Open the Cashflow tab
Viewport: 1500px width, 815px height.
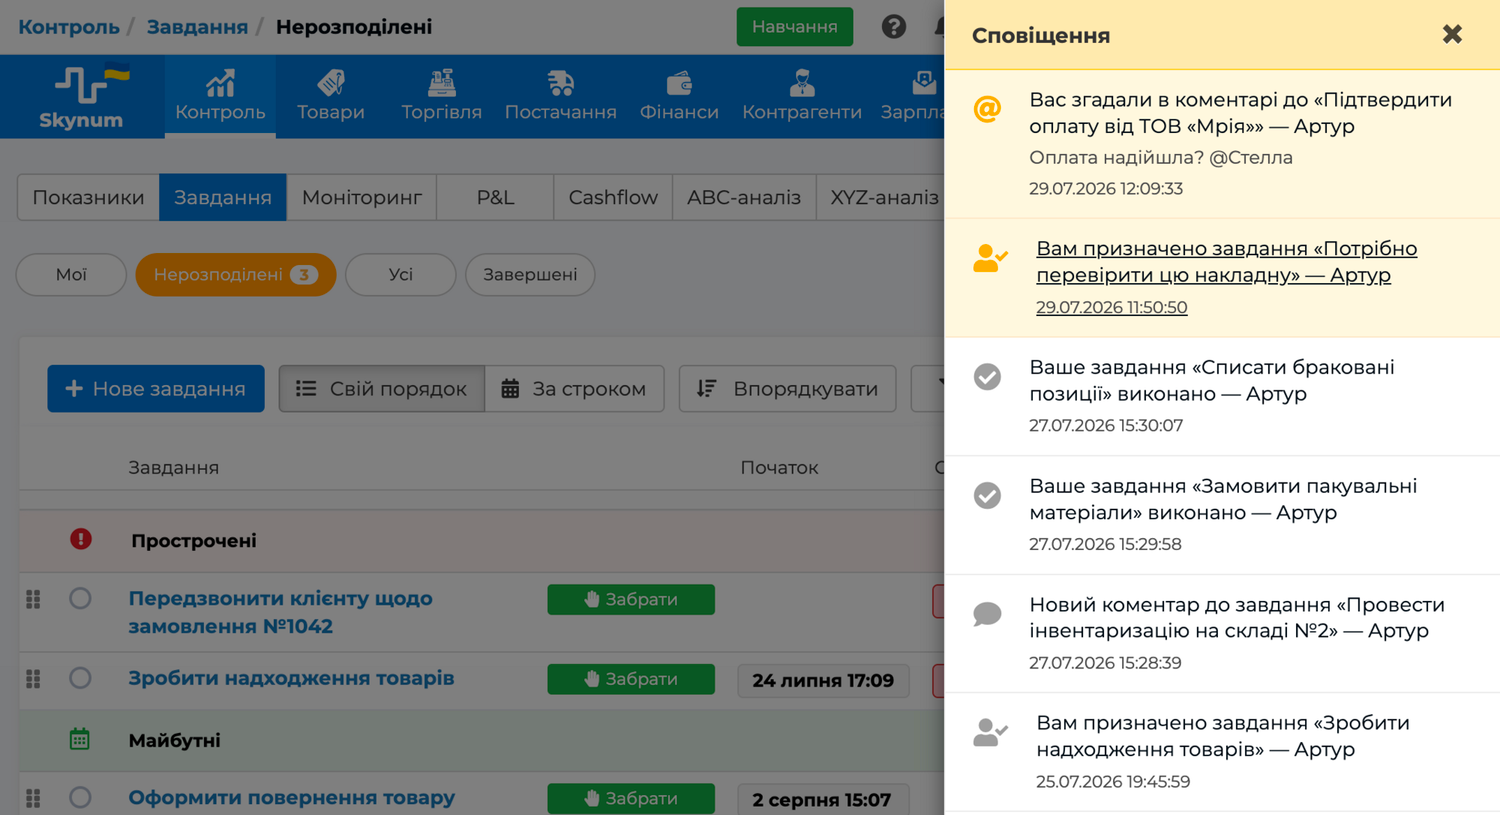pos(613,197)
